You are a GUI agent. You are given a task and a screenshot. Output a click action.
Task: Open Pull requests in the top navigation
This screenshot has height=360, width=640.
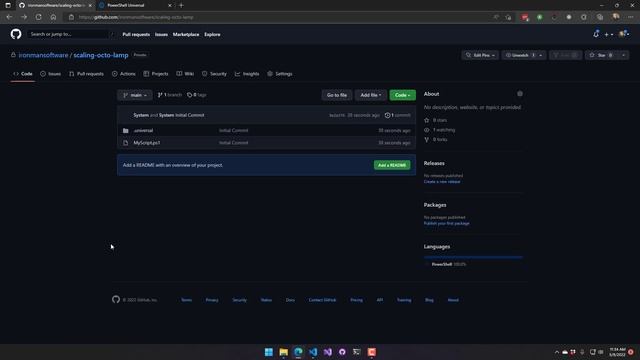(x=136, y=35)
